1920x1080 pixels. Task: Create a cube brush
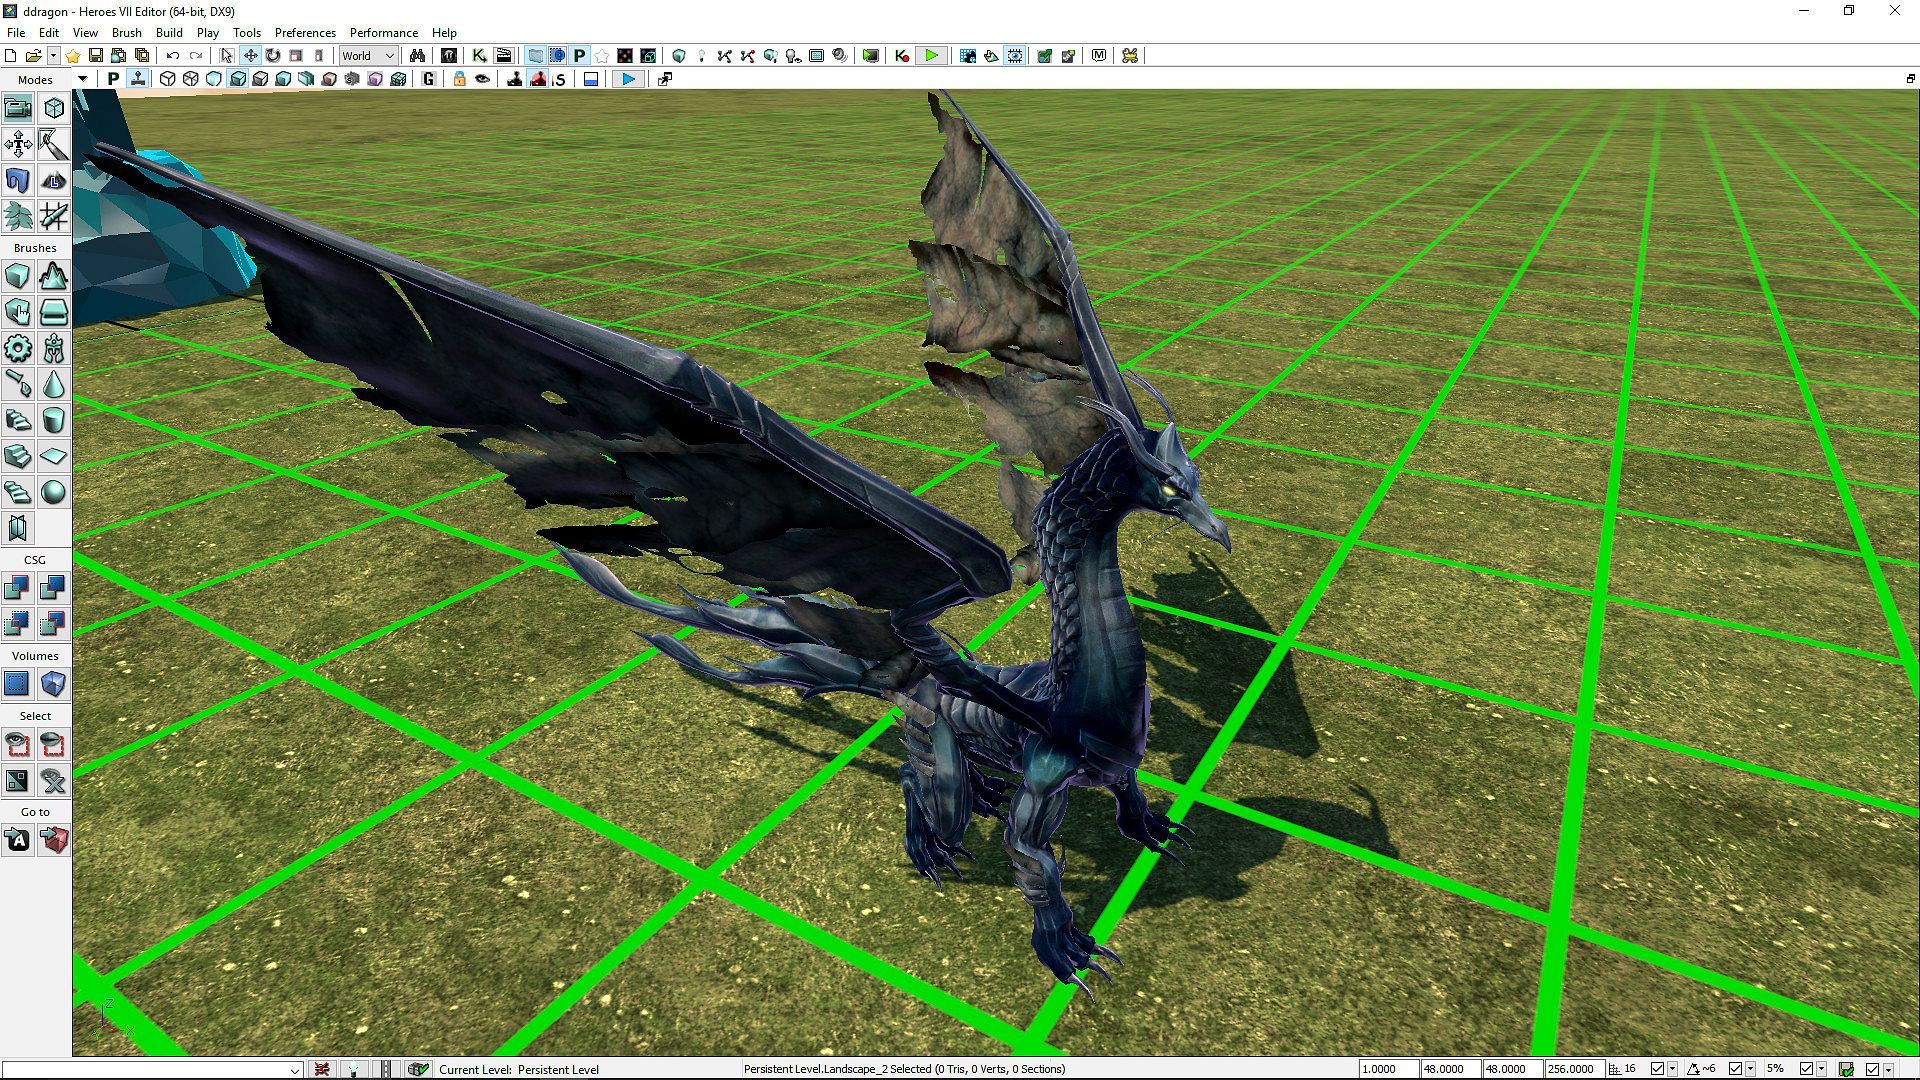18,276
